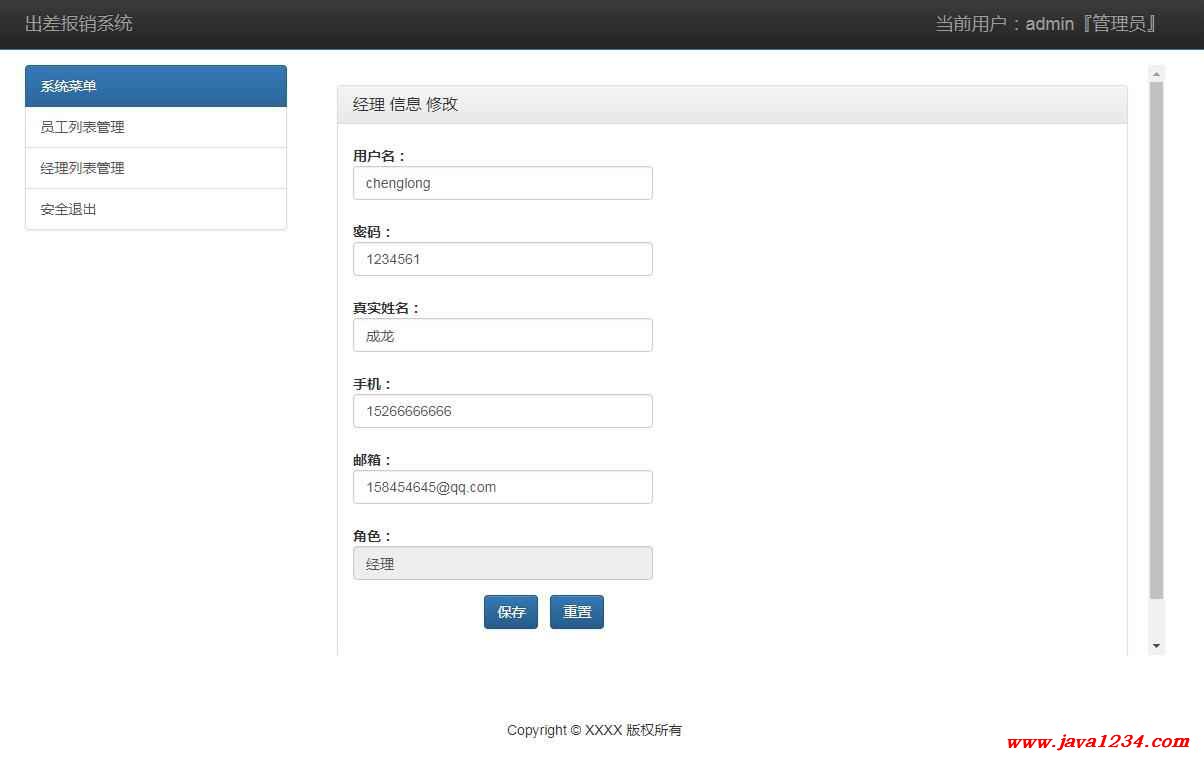The width and height of the screenshot is (1204, 765).
Task: Click the Copyright XXXX 版权所有 footer text
Action: (x=594, y=730)
